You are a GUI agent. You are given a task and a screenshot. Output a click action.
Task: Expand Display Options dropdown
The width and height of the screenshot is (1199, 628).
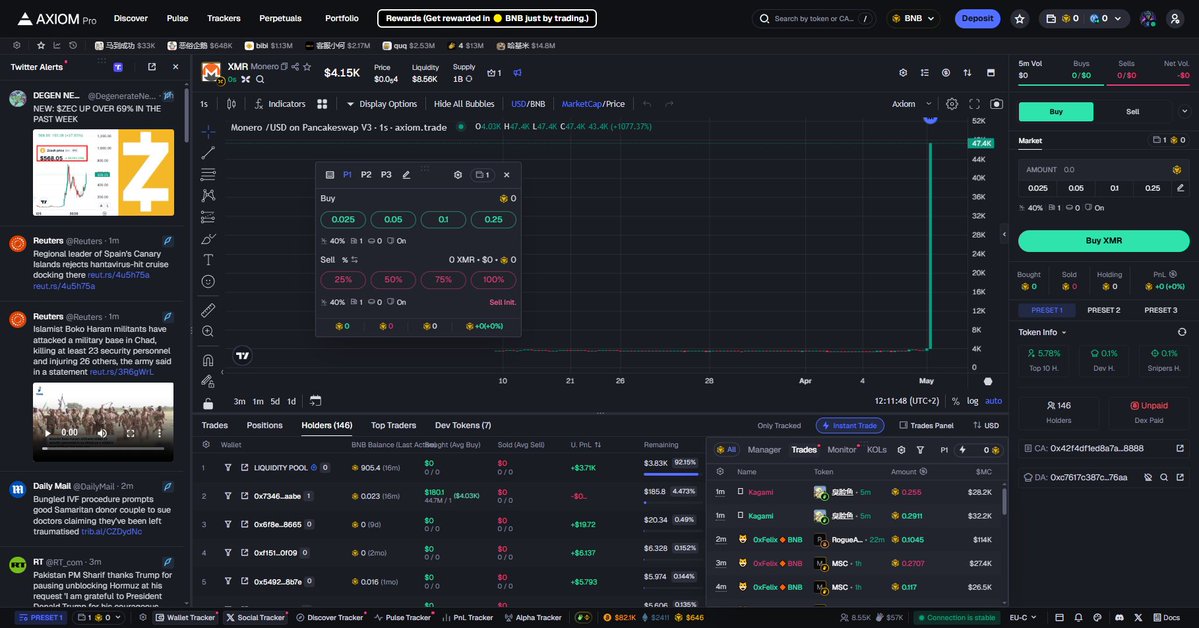tap(382, 104)
